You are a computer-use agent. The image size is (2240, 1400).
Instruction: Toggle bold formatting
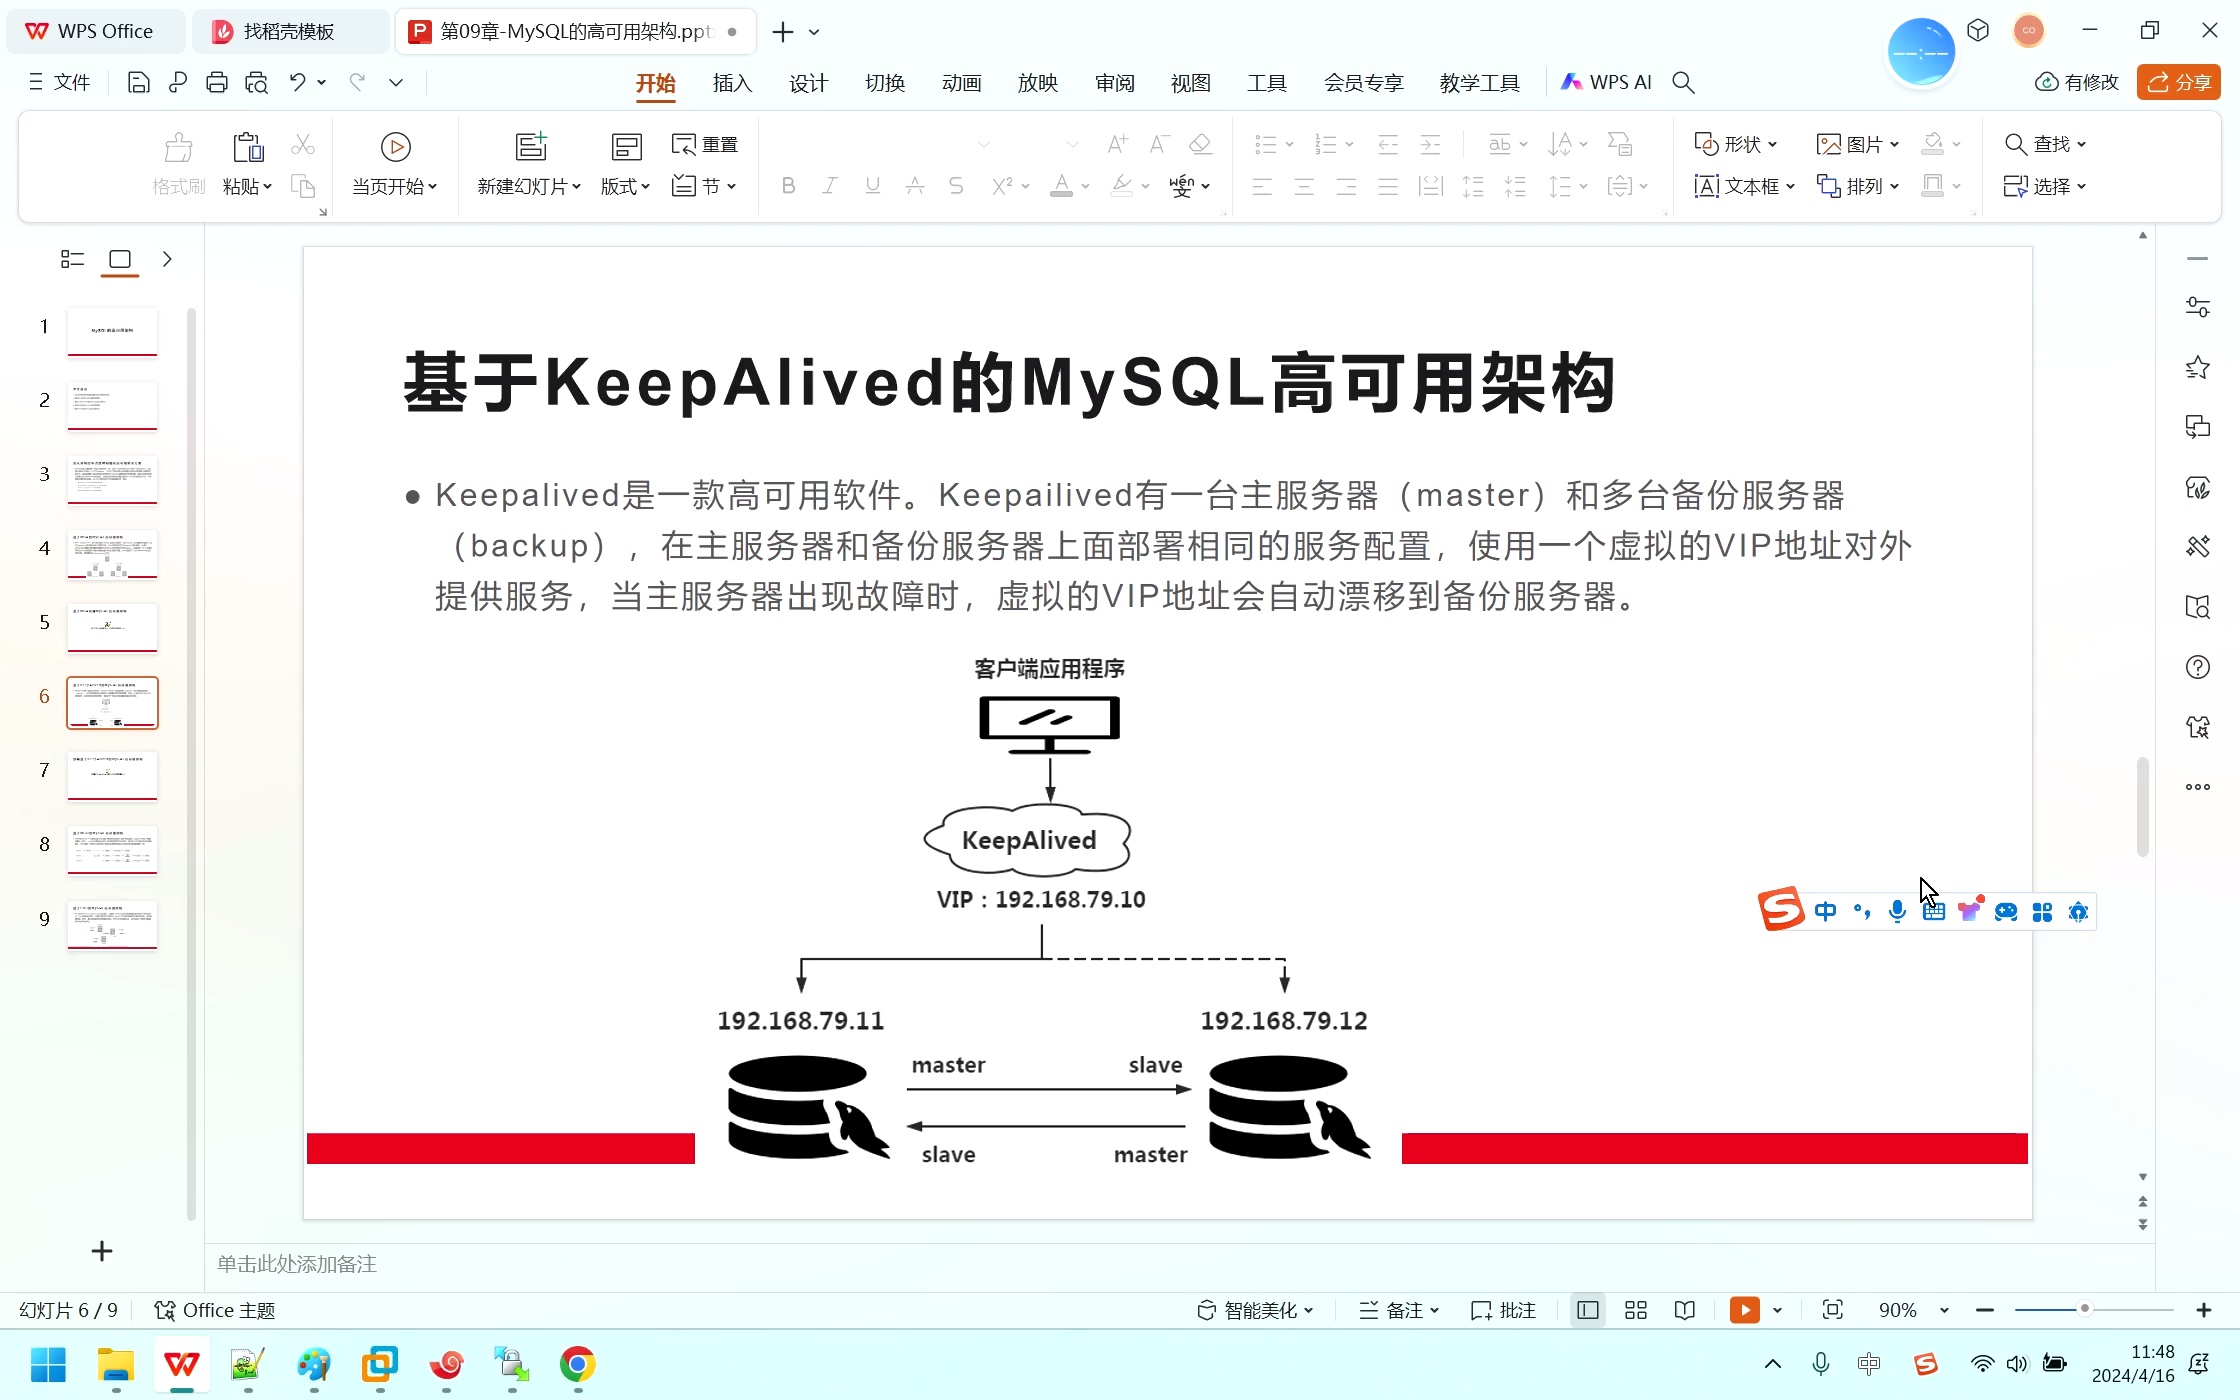coord(788,186)
